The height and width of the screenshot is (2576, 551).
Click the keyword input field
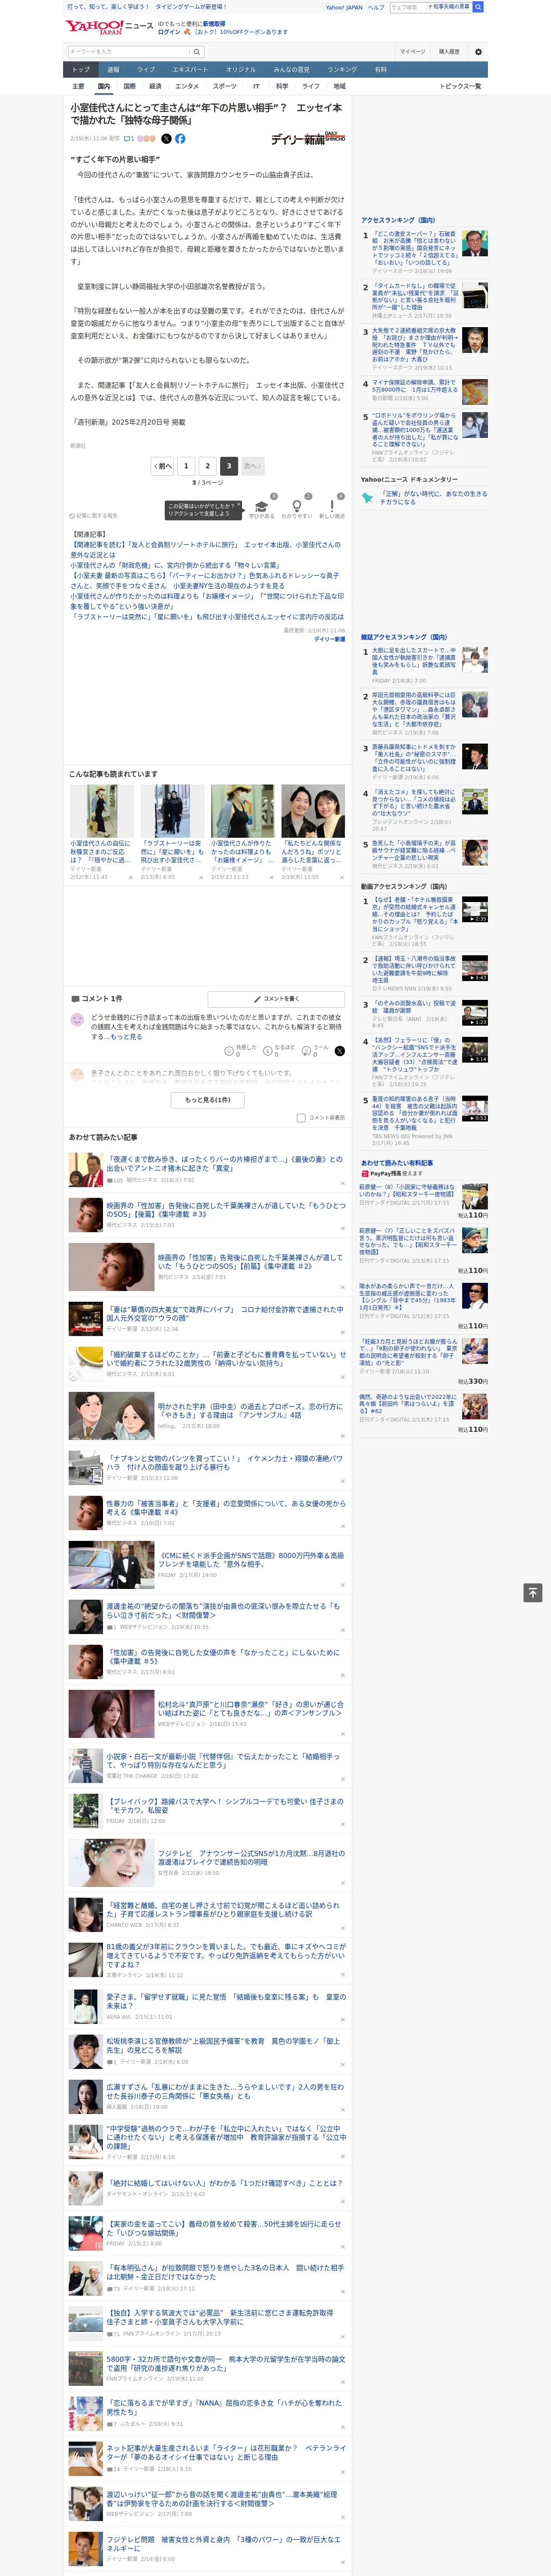pyautogui.click(x=129, y=52)
